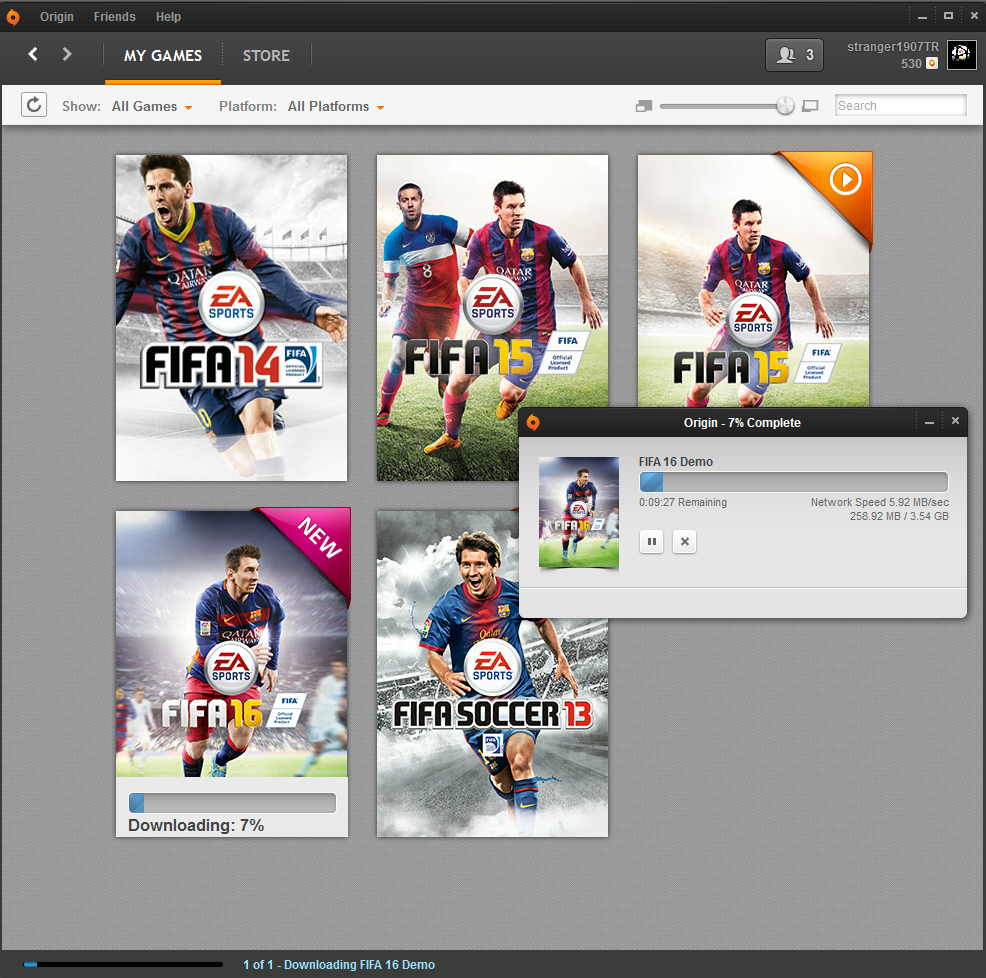Cancel the FIFA 16 Demo download
986x978 pixels.
(x=684, y=542)
